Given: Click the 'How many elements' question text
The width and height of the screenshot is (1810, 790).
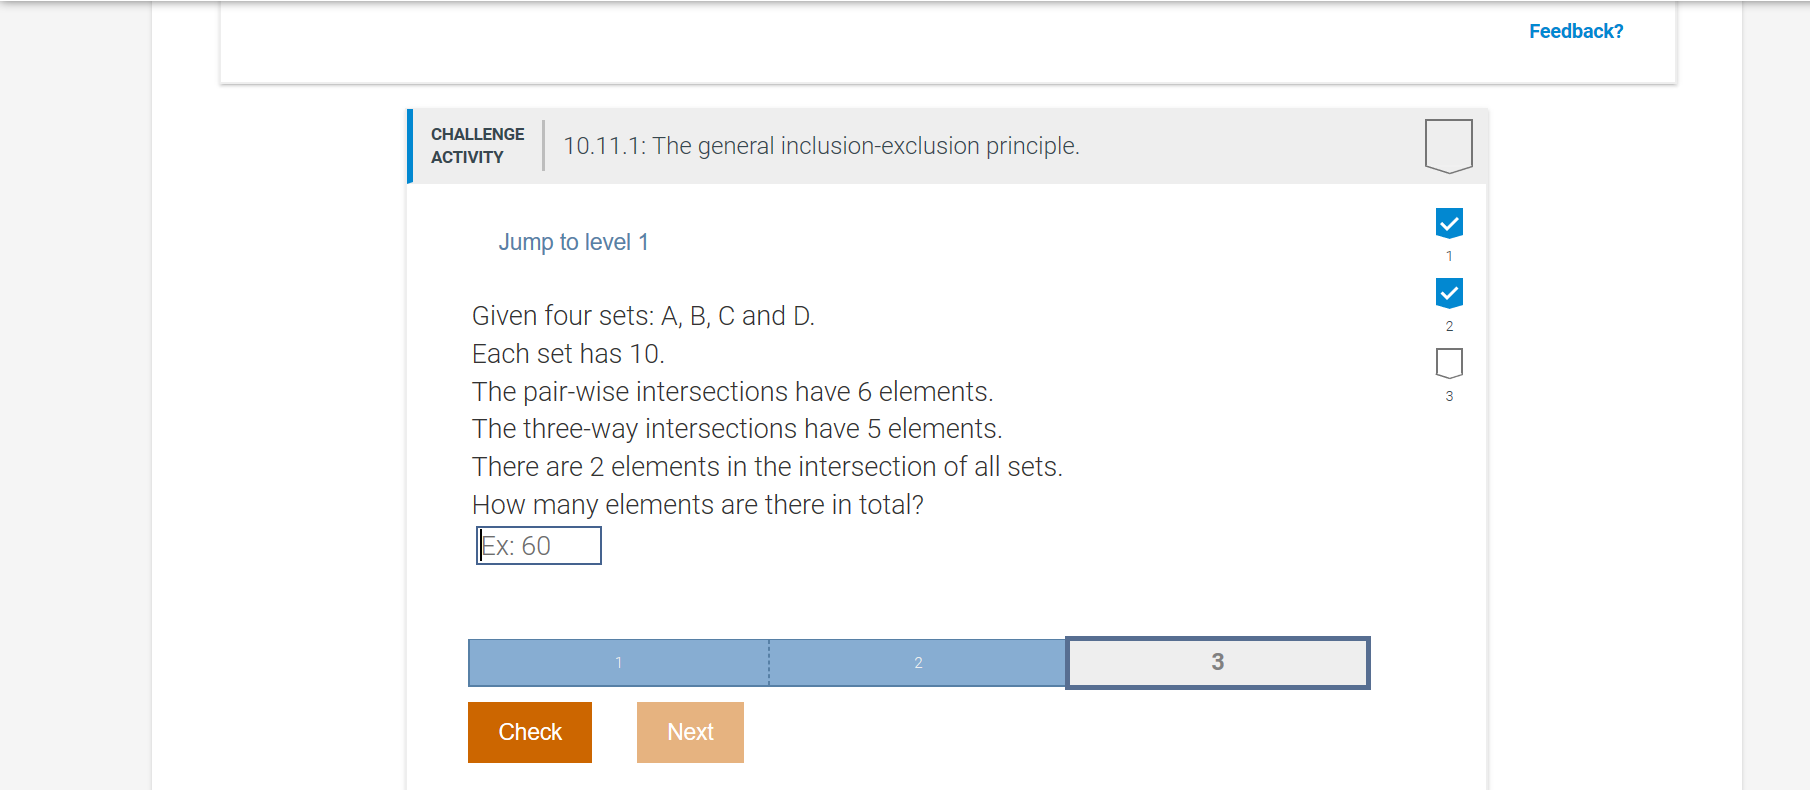Looking at the screenshot, I should coord(698,505).
